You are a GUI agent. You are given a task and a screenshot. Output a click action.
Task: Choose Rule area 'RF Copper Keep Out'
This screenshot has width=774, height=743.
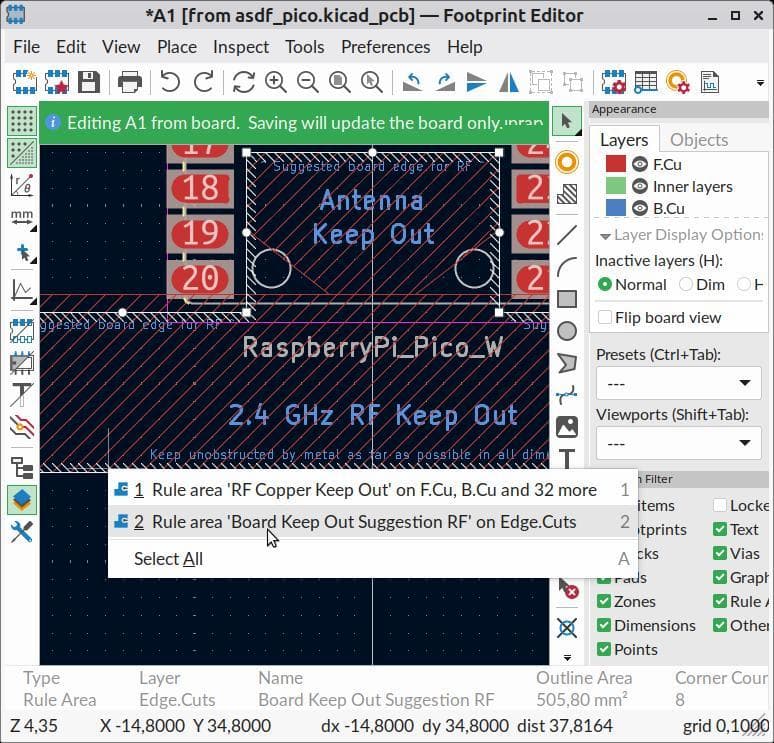point(371,490)
